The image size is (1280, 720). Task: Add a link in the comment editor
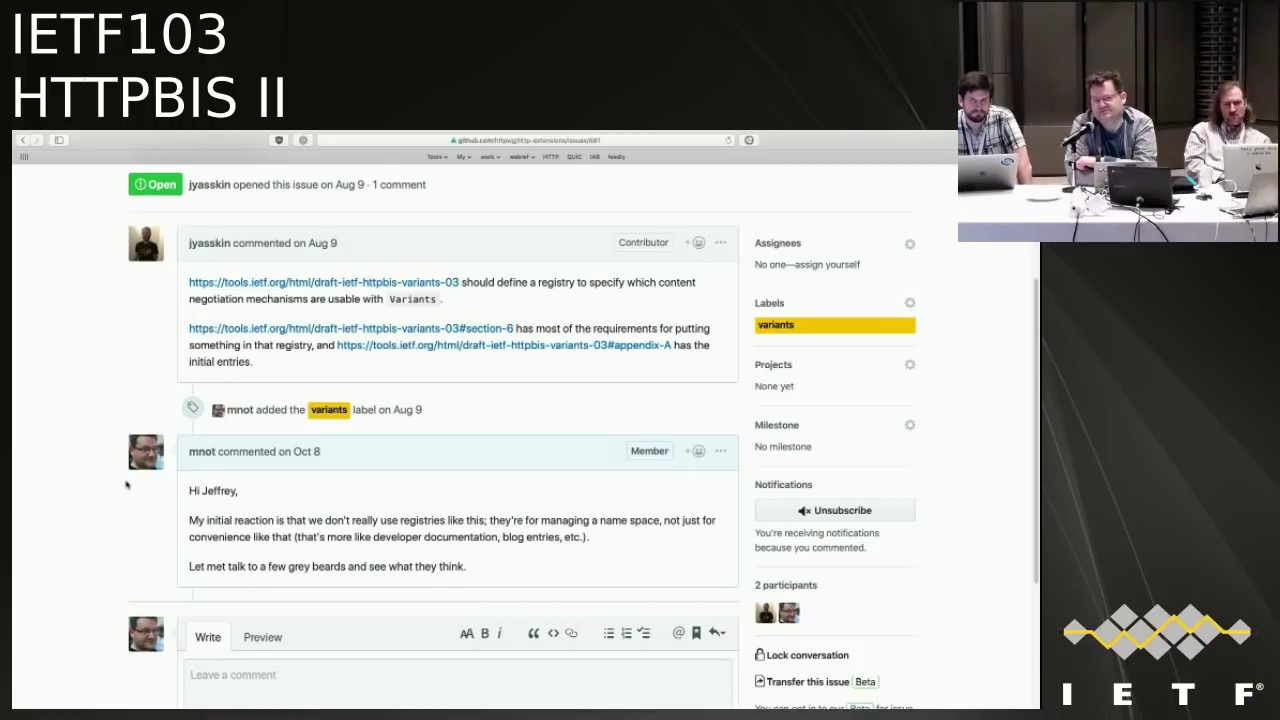pos(571,633)
